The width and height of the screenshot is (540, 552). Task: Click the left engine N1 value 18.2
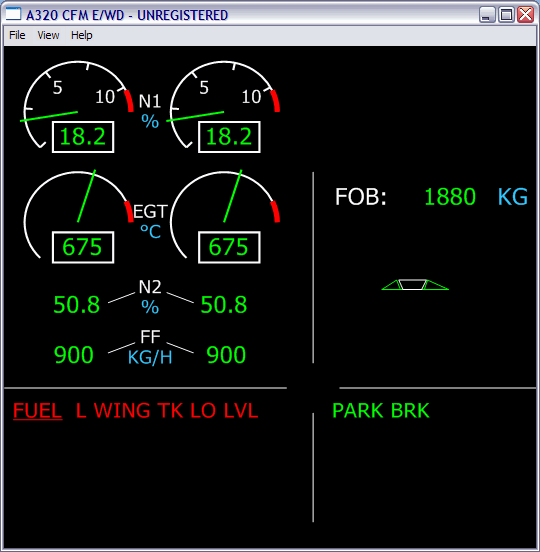coord(83,137)
